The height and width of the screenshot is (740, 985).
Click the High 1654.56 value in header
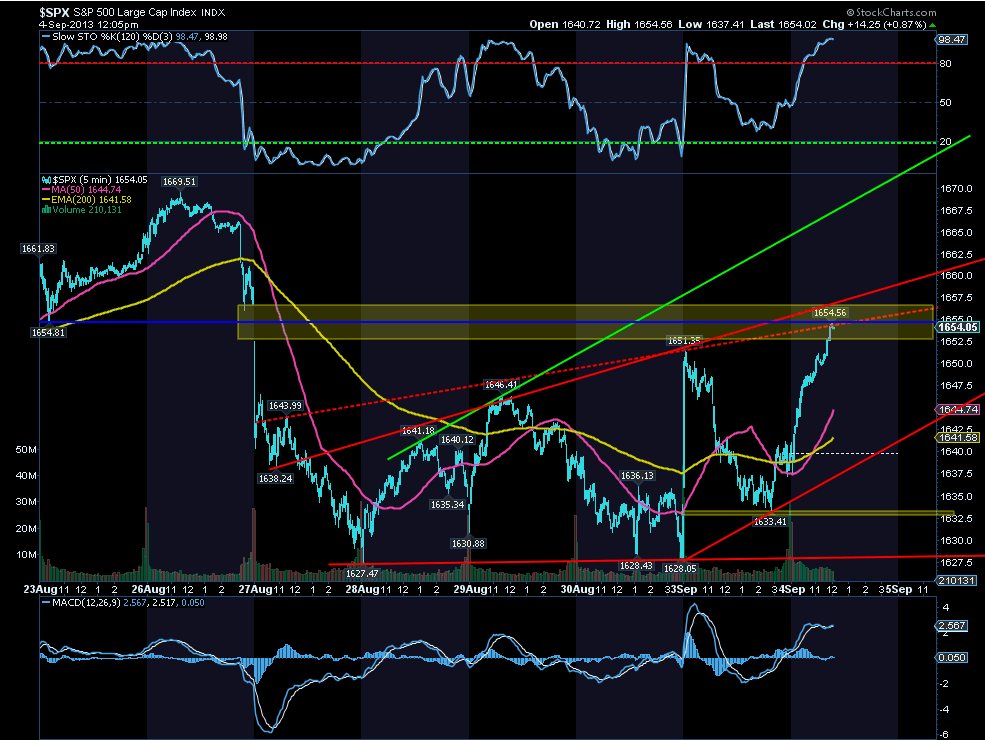(x=639, y=24)
